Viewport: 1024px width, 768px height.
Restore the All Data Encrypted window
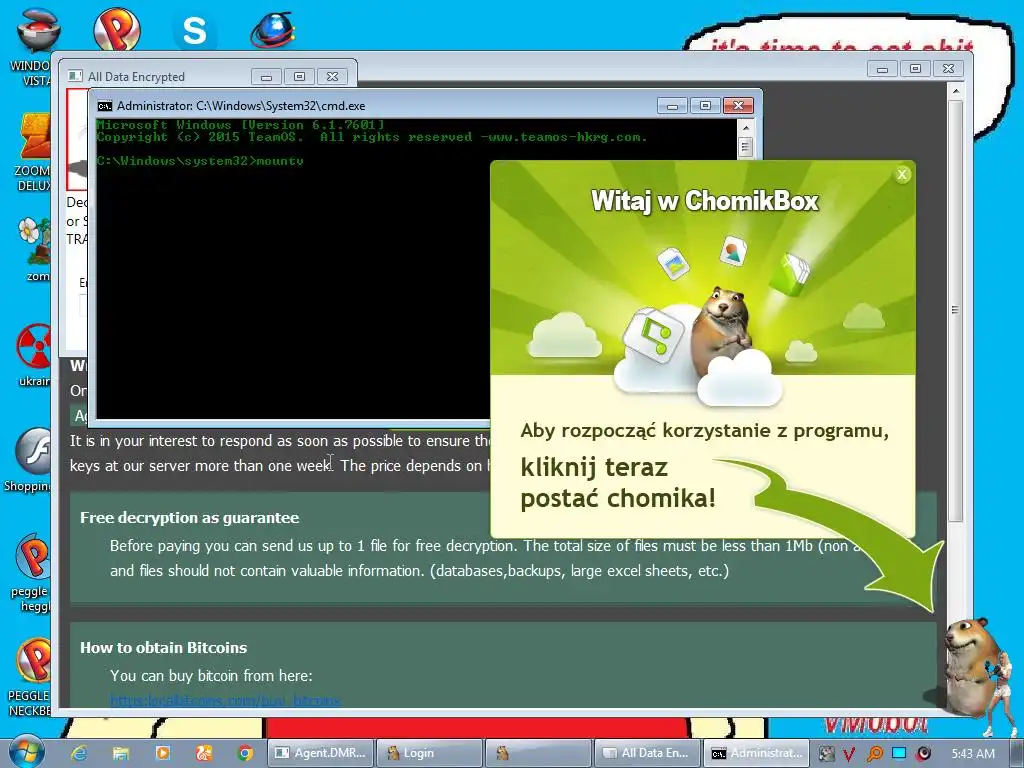(x=299, y=77)
